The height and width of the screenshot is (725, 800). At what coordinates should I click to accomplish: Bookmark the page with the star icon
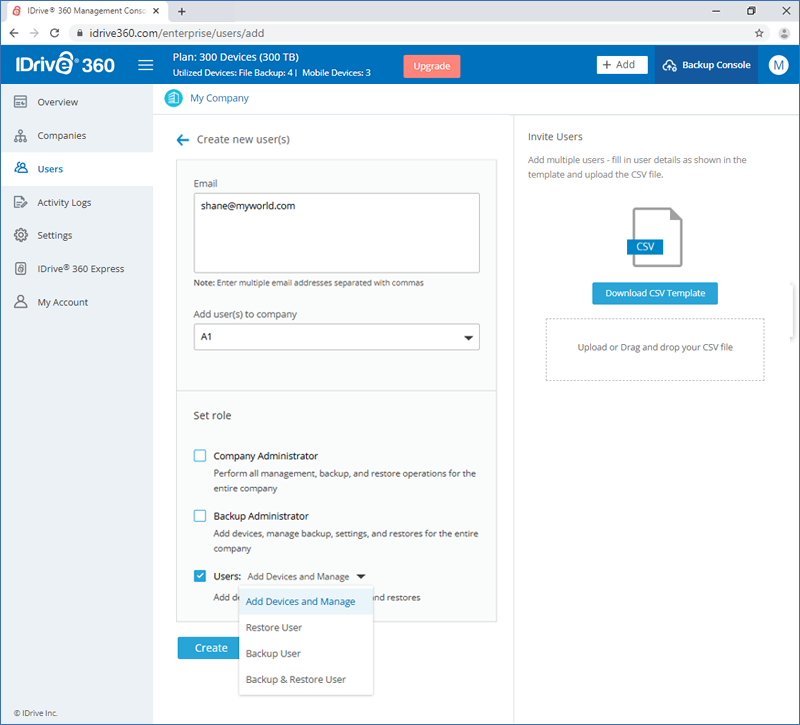click(x=759, y=33)
